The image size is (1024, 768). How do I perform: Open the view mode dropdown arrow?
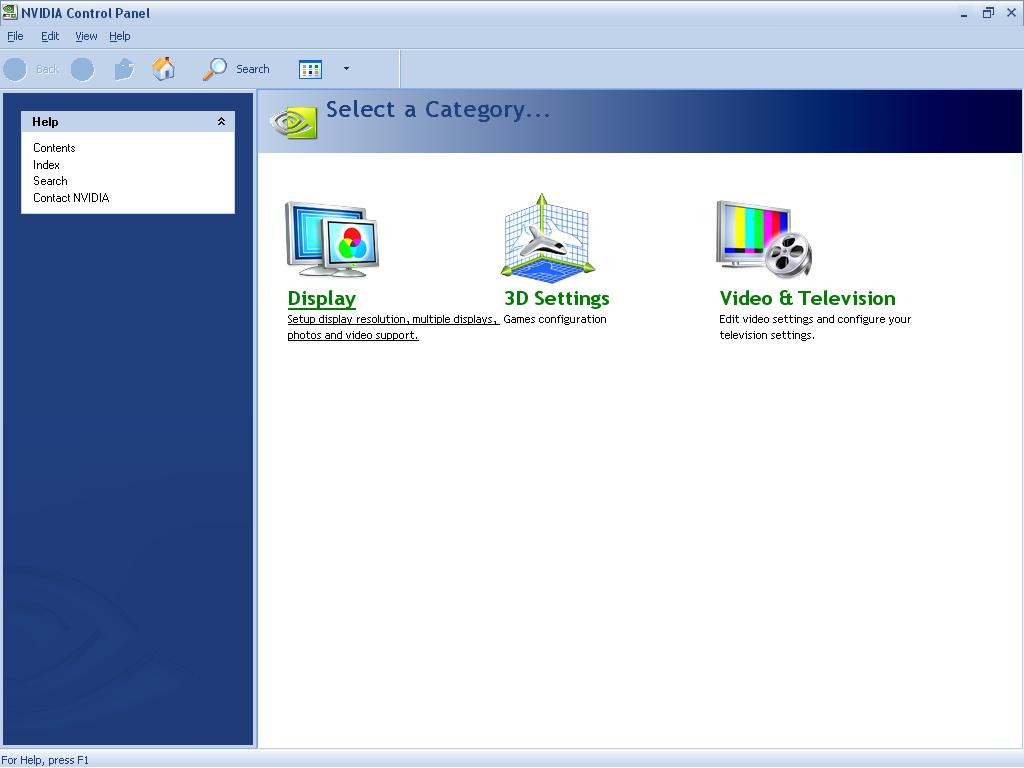click(x=346, y=69)
